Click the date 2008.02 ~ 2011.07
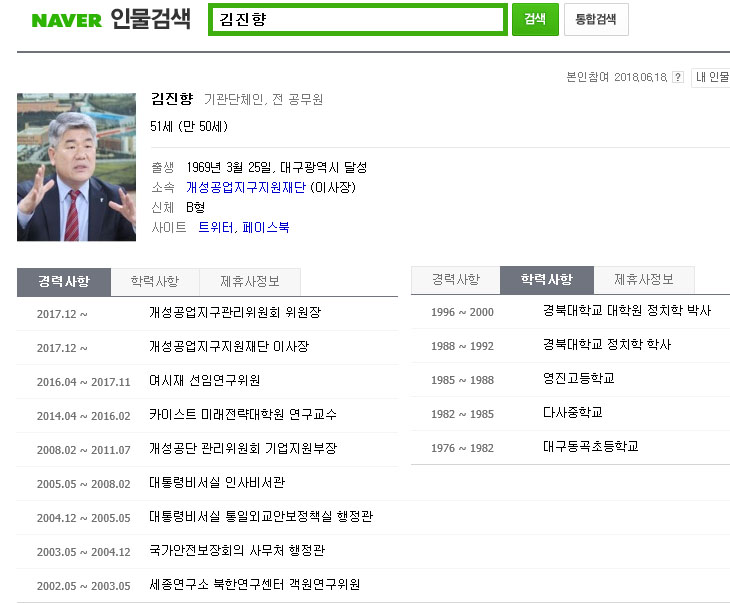 tap(83, 450)
